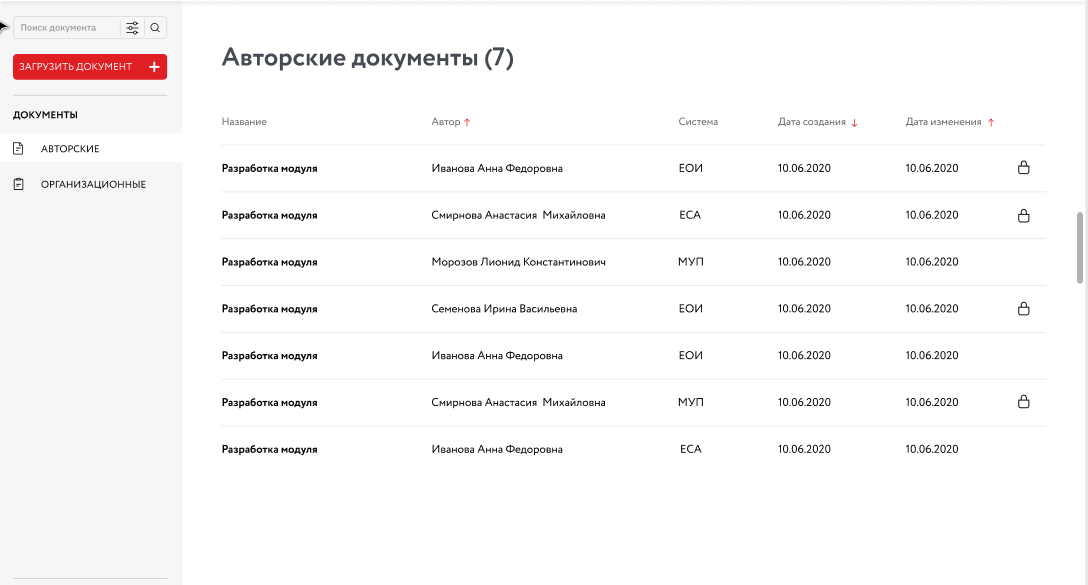Screen dimensions: 1088x585
Task: Click the Название column header
Action: coord(244,122)
